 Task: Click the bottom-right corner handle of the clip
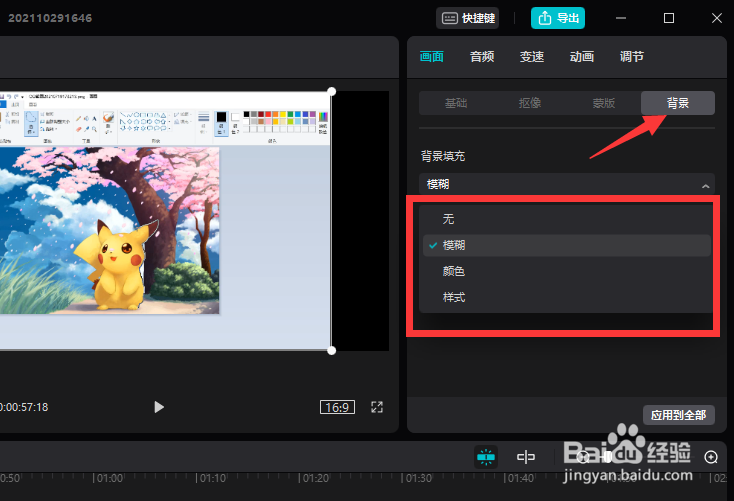click(x=331, y=351)
